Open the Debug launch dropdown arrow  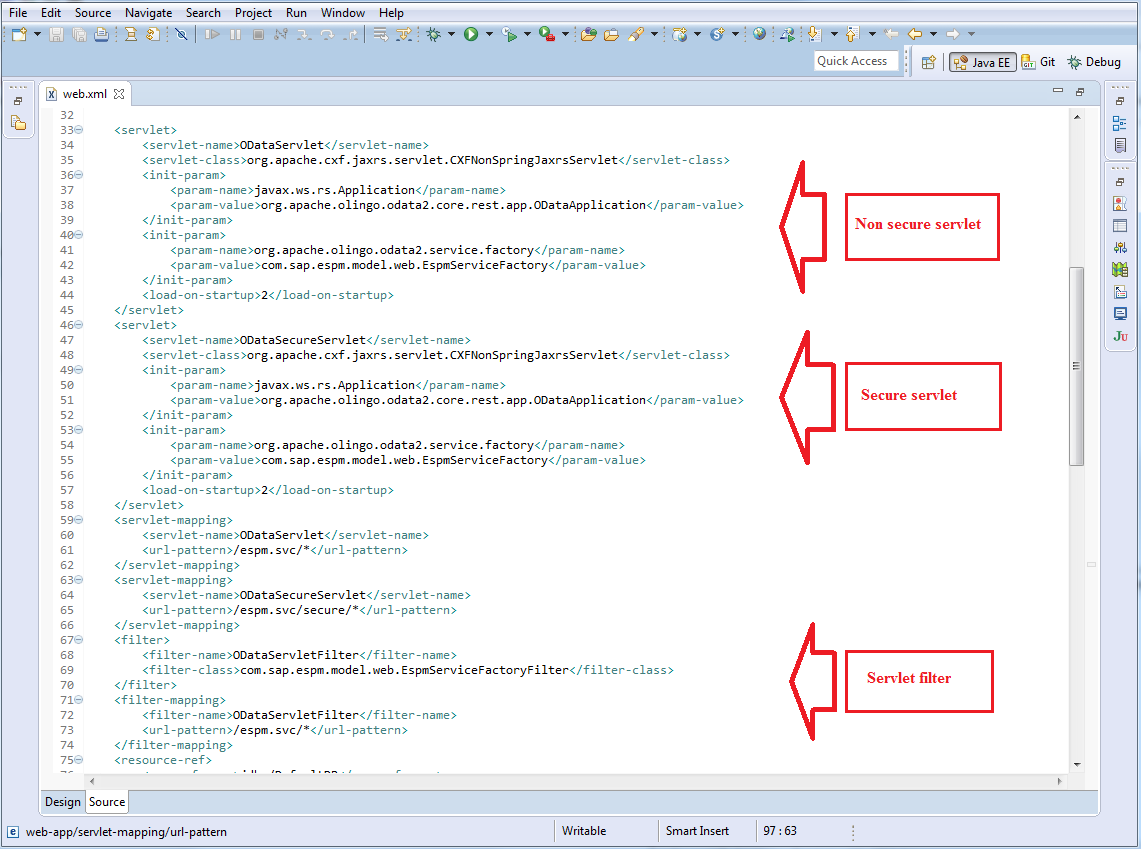click(451, 34)
